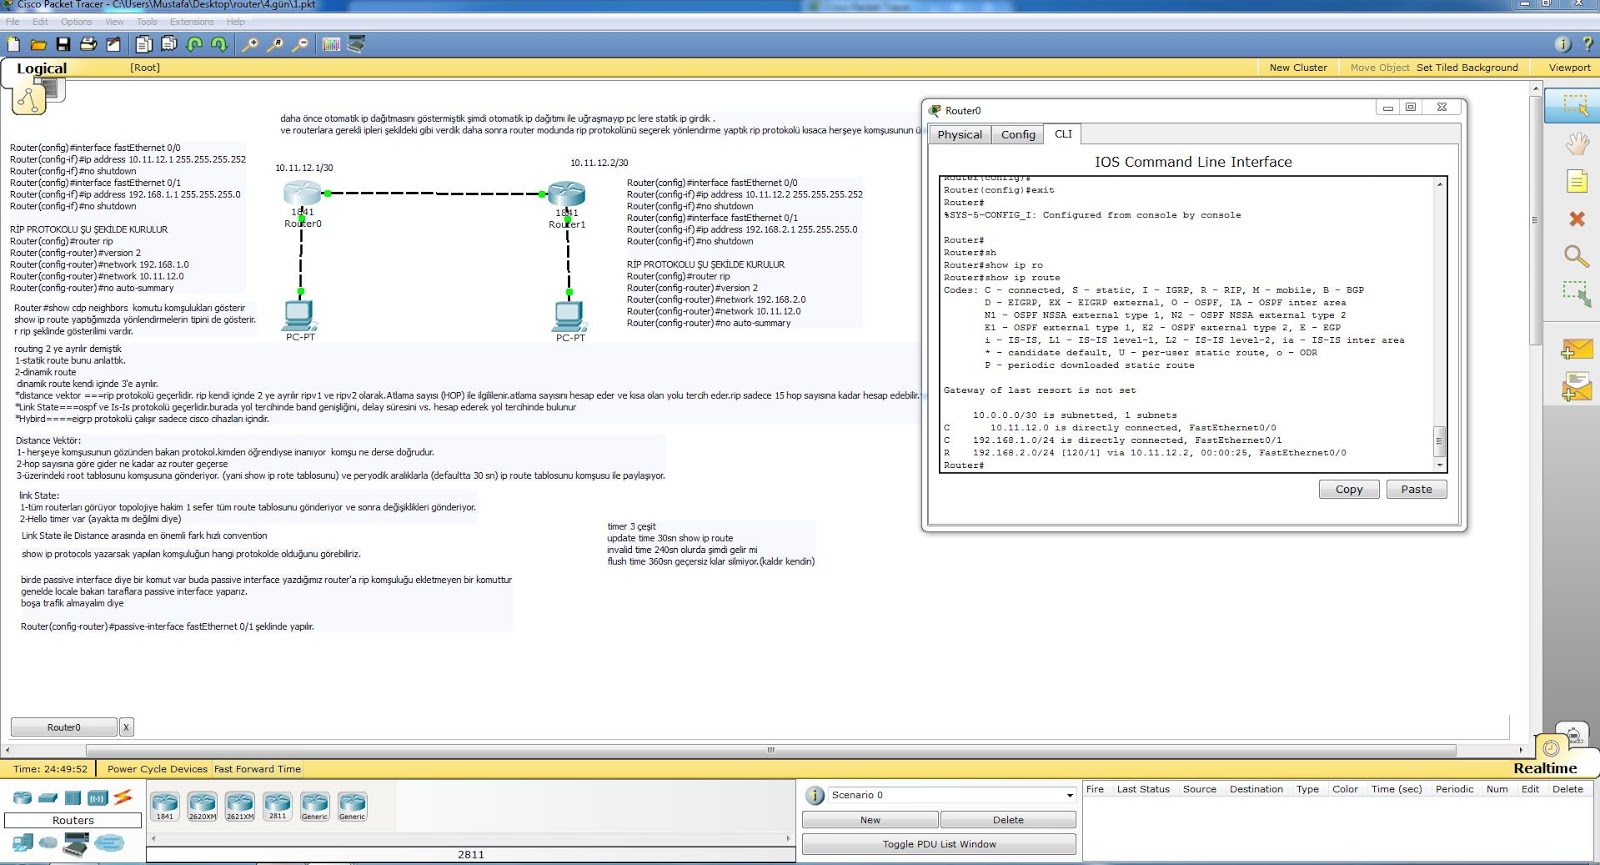Click Router1 device on workspace

566,194
